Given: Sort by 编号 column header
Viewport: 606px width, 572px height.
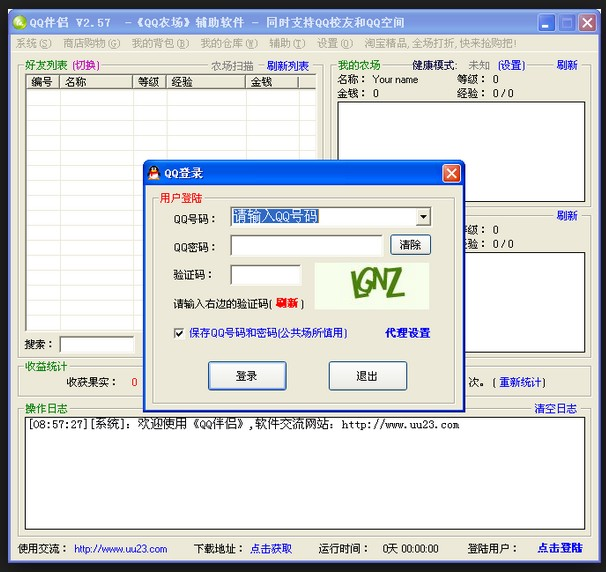Looking at the screenshot, I should click(43, 82).
